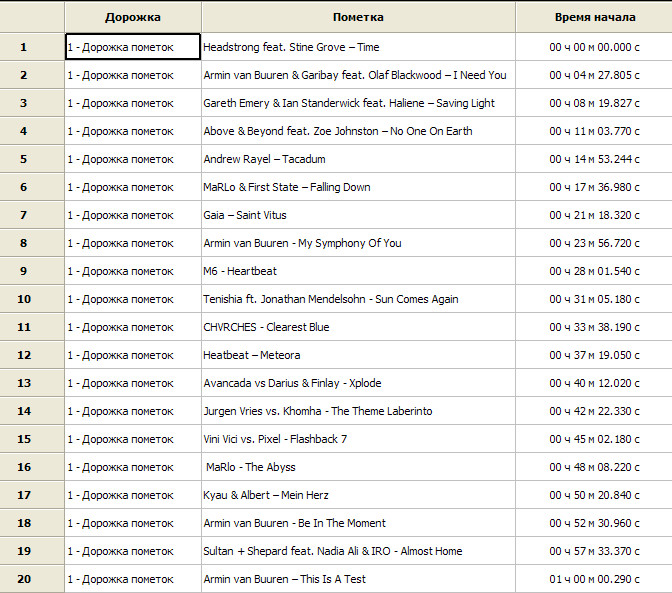Click start time 00 ч 04 м 27.805 с
This screenshot has width=672, height=593.
(x=594, y=75)
